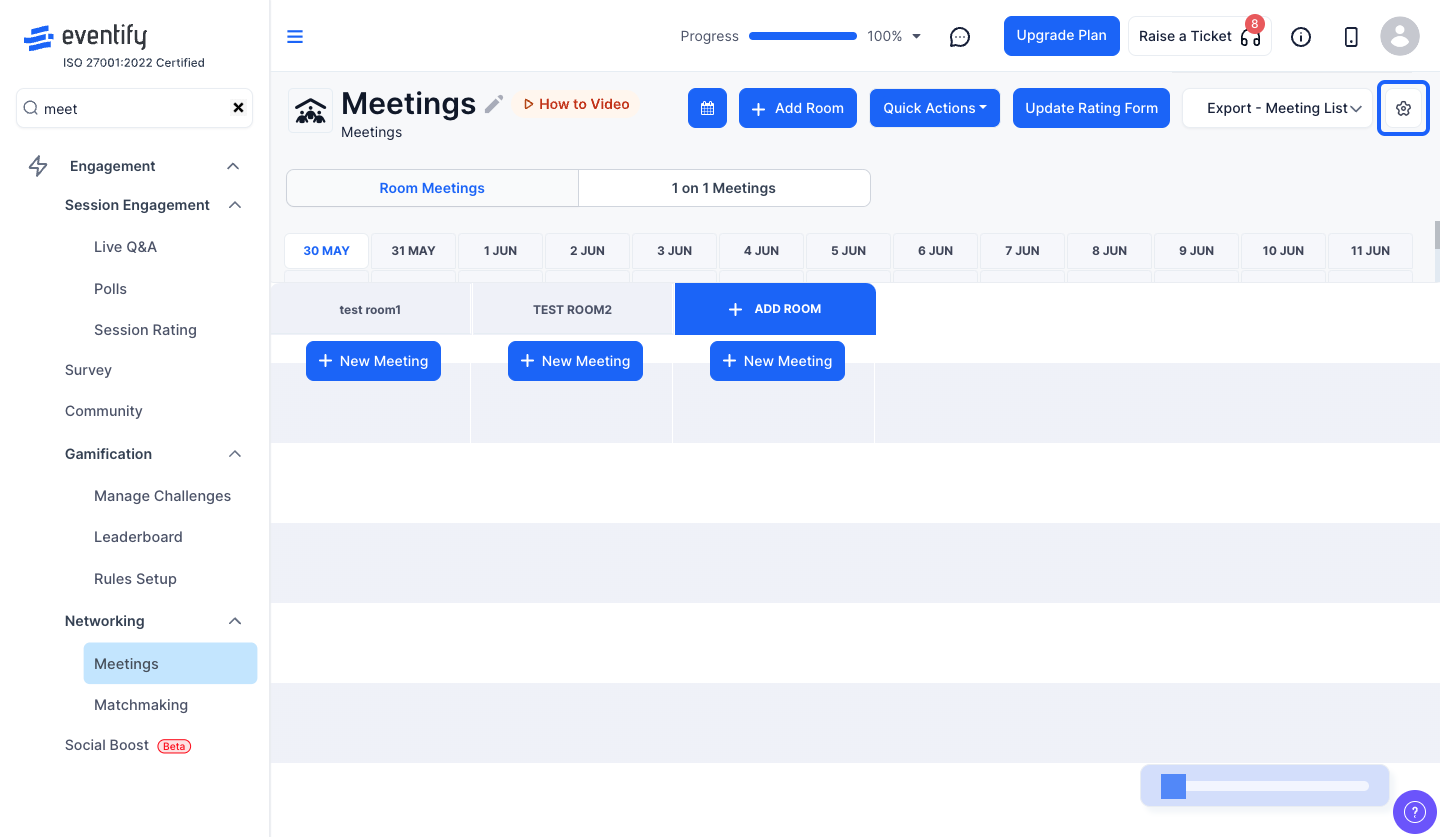Click the blue calendar icon button
Viewport: 1440px width, 837px height.
[707, 108]
